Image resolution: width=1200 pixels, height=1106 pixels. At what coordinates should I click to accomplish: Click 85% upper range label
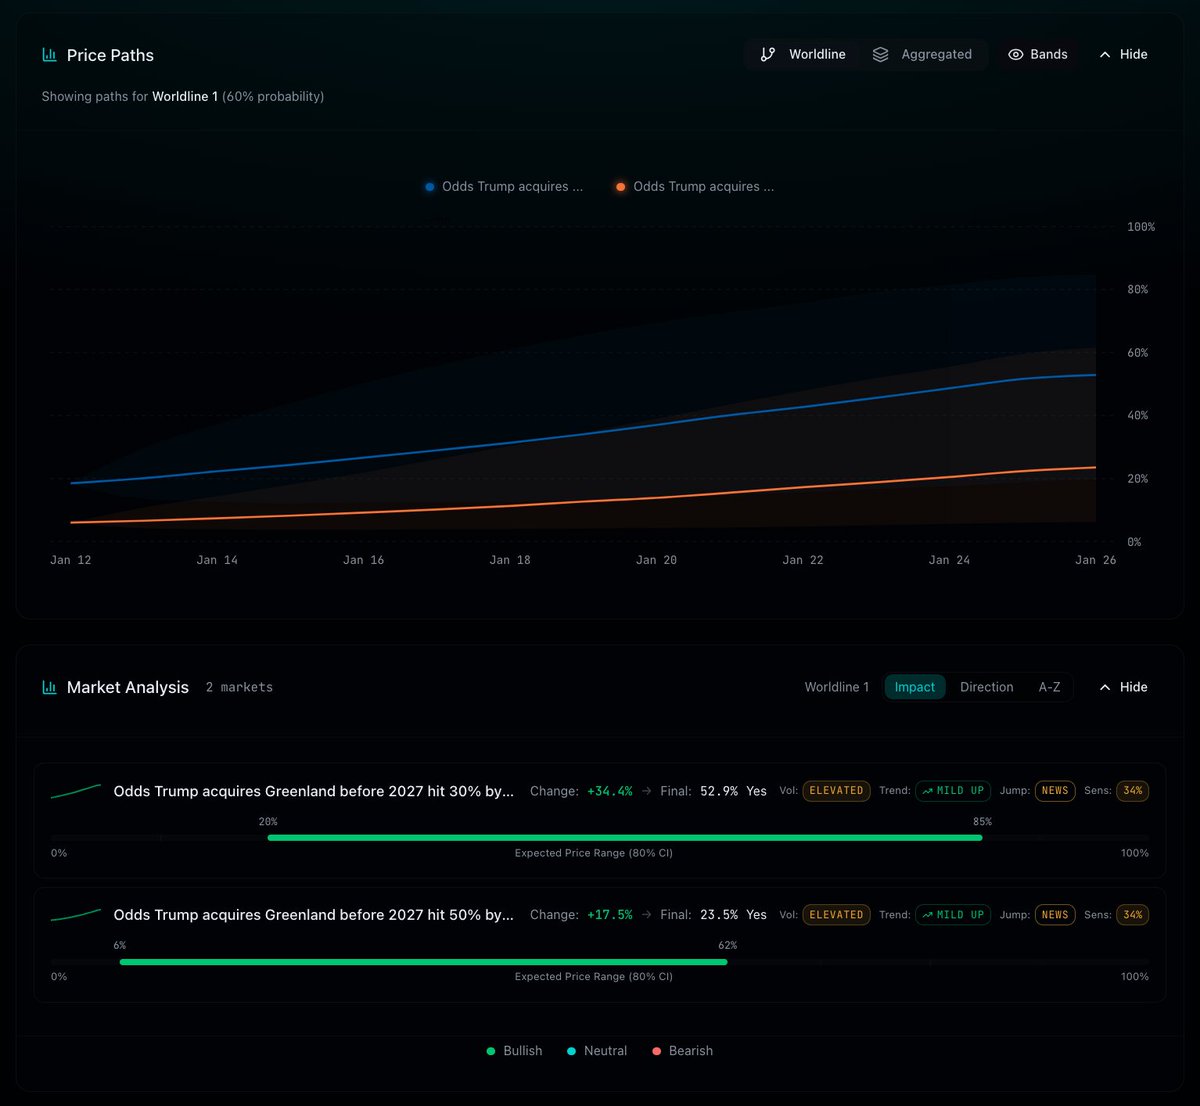pos(982,822)
